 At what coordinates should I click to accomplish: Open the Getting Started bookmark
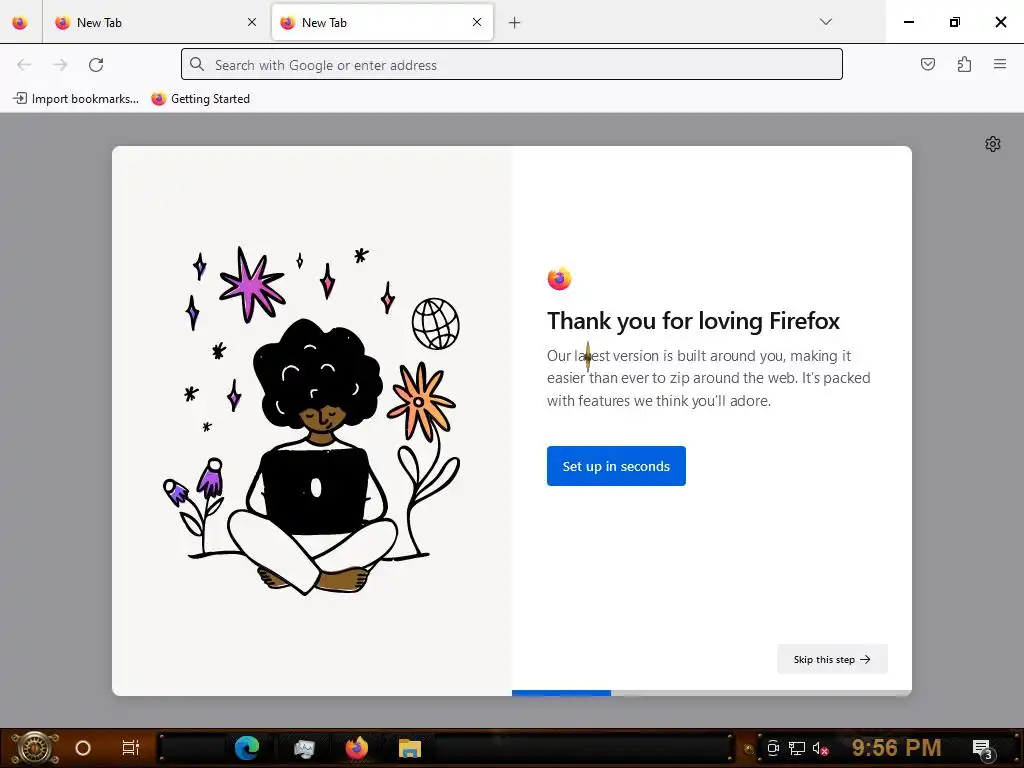tap(200, 99)
